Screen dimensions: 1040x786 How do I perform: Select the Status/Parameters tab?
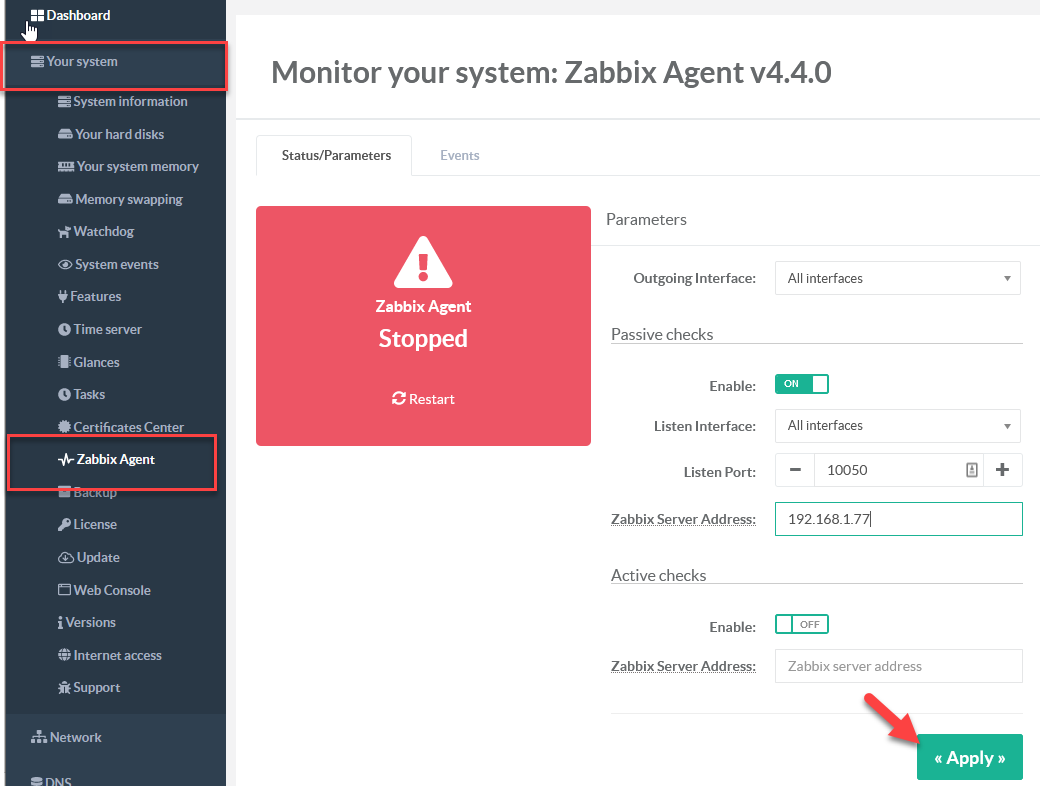tap(334, 156)
